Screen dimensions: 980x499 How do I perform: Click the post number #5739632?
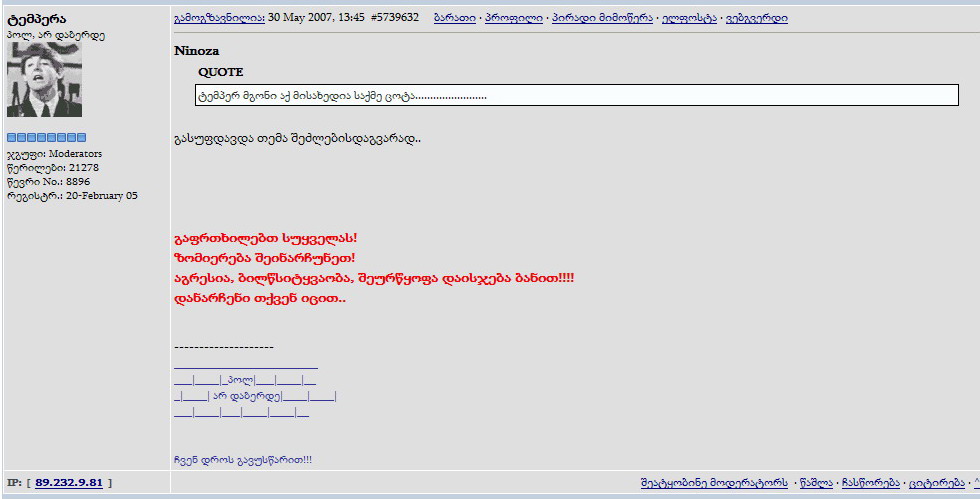pos(394,18)
